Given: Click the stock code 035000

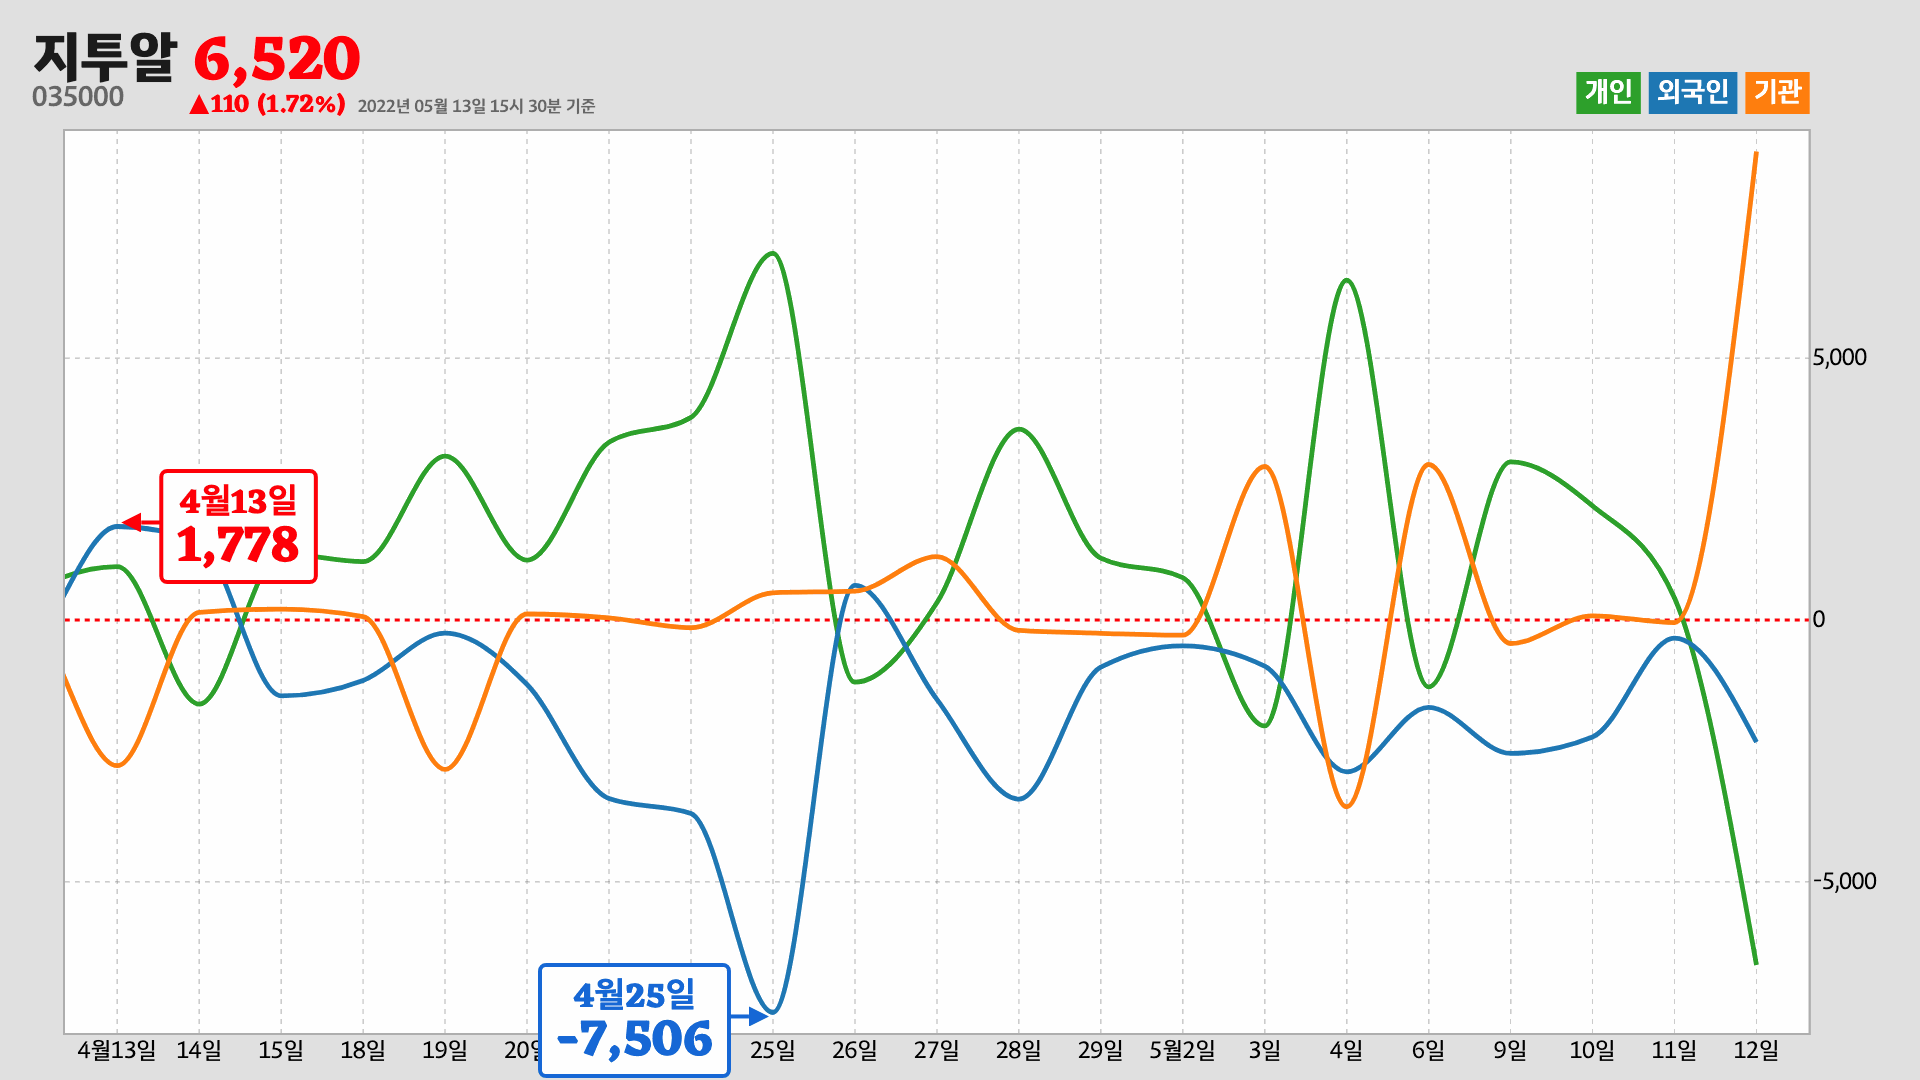Looking at the screenshot, I should tap(78, 97).
